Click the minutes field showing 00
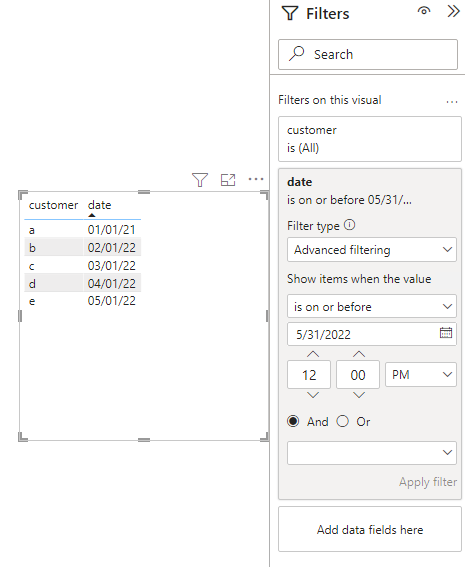The width and height of the screenshot is (465, 567). pos(358,375)
